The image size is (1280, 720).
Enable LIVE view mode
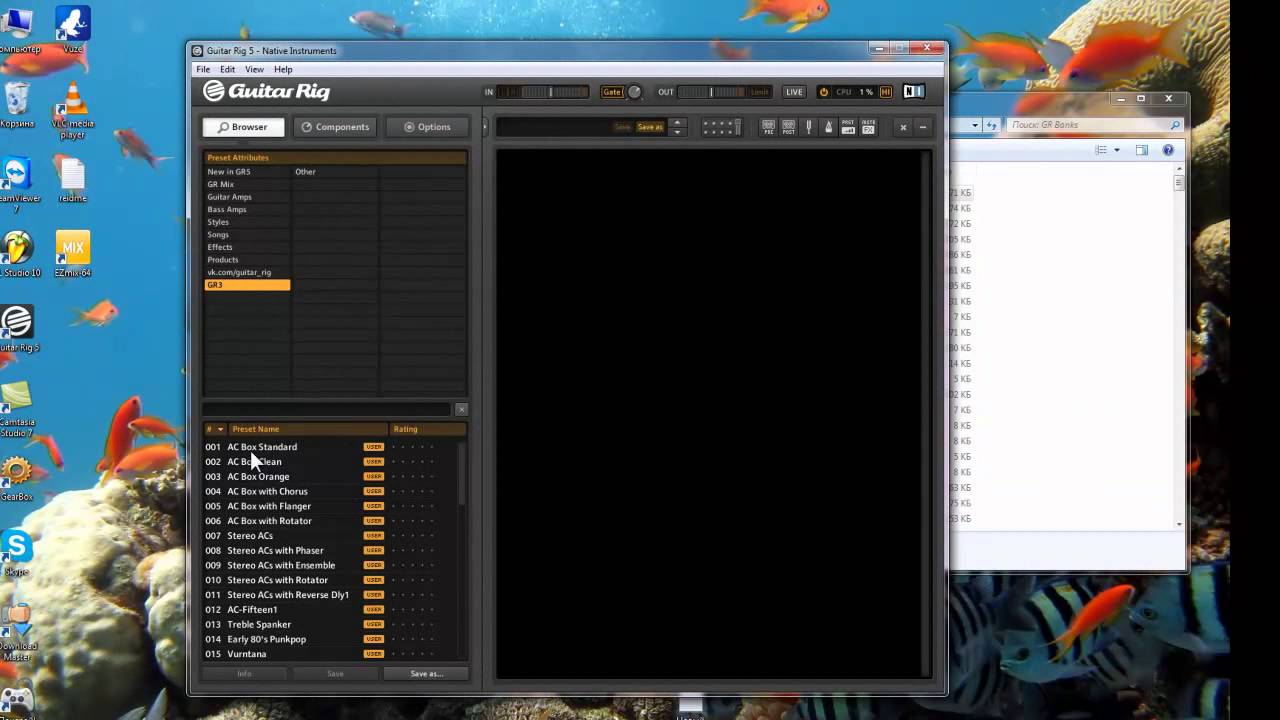click(x=794, y=92)
